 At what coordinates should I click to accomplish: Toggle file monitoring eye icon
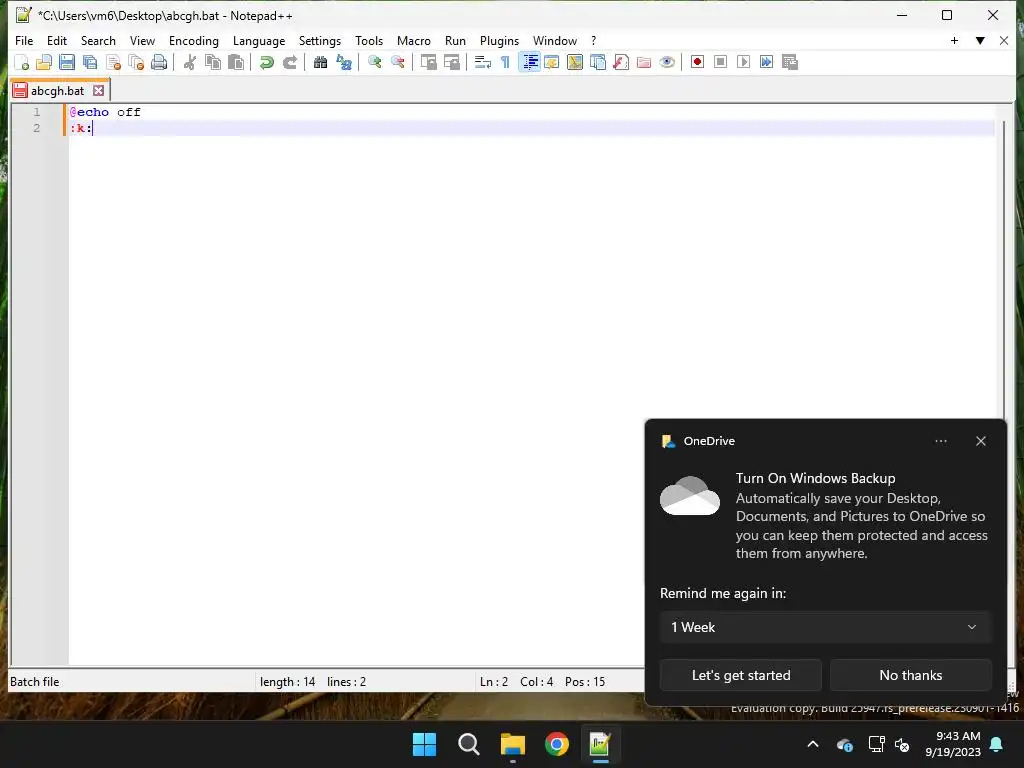pos(667,62)
